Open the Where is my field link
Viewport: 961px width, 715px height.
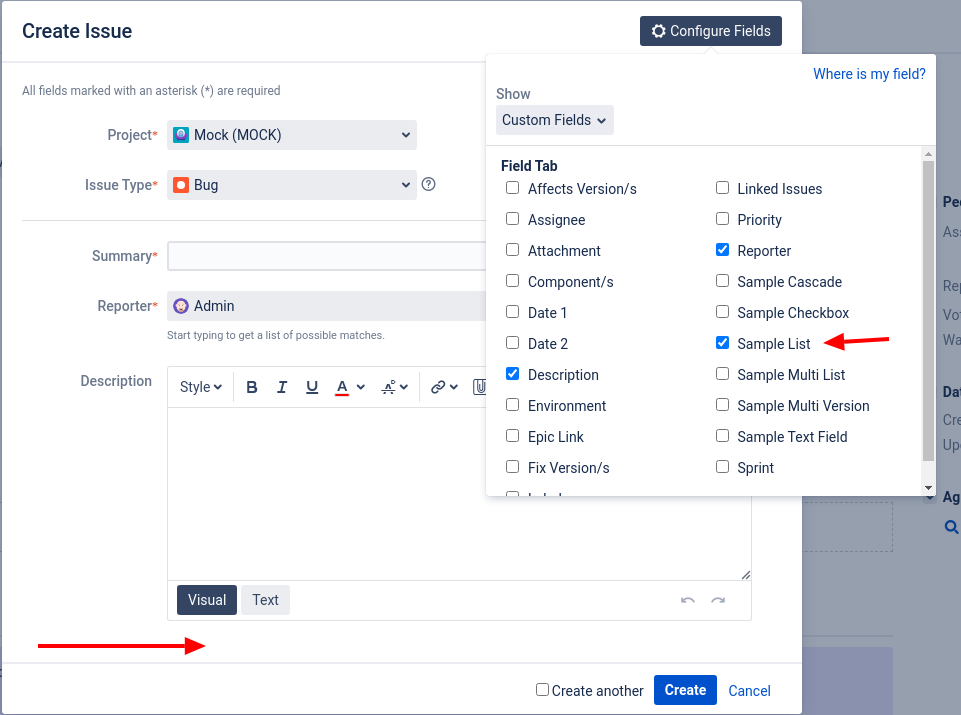click(869, 74)
